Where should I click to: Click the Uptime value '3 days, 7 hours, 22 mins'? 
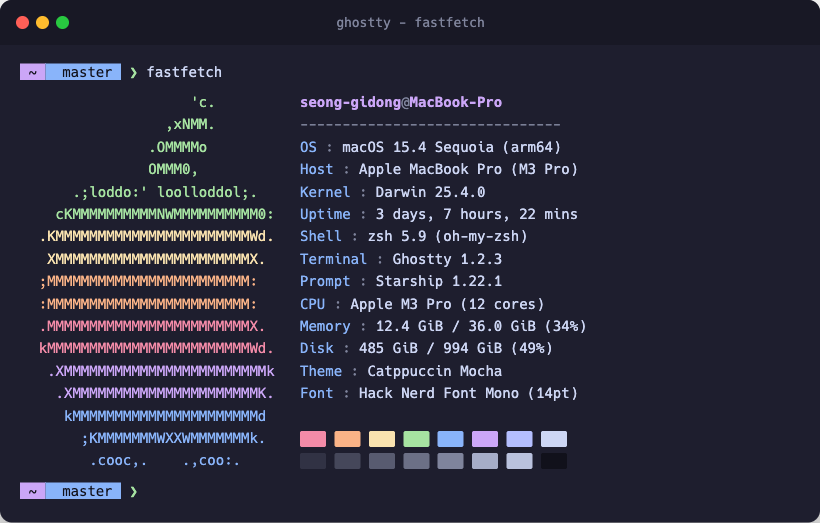pos(476,214)
